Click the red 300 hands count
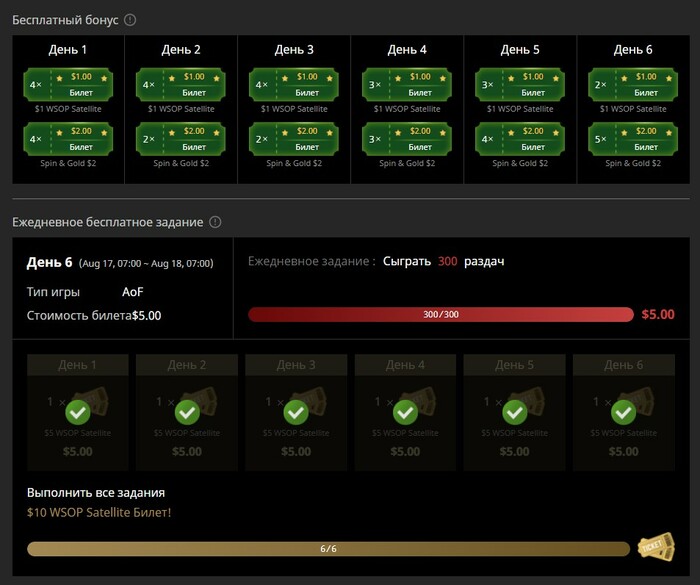Screen dimensions: 700x585 pos(447,261)
